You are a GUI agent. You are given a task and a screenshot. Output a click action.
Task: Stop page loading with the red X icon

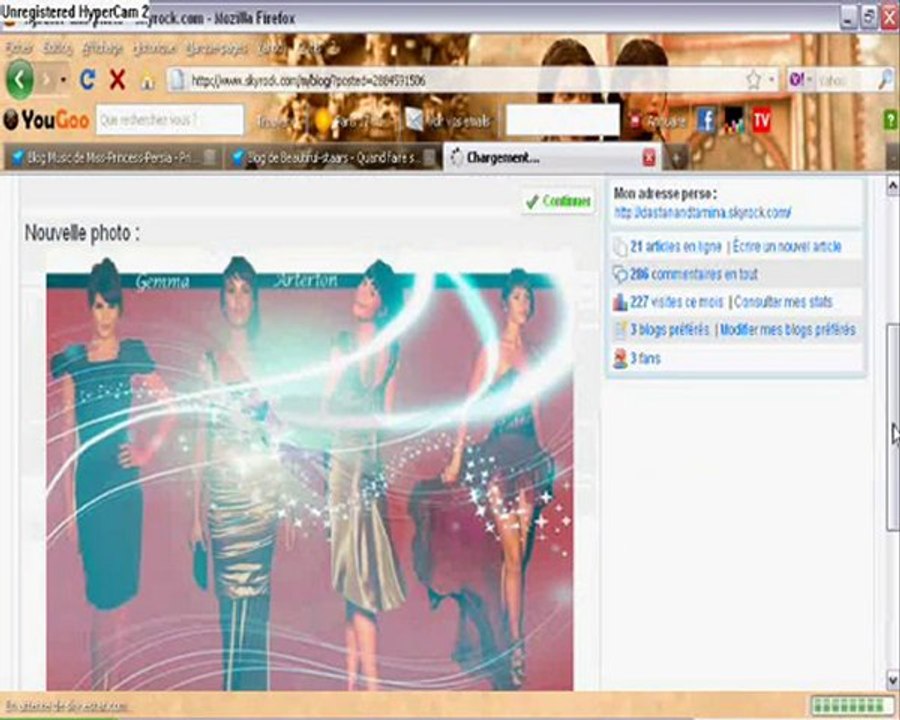(118, 80)
